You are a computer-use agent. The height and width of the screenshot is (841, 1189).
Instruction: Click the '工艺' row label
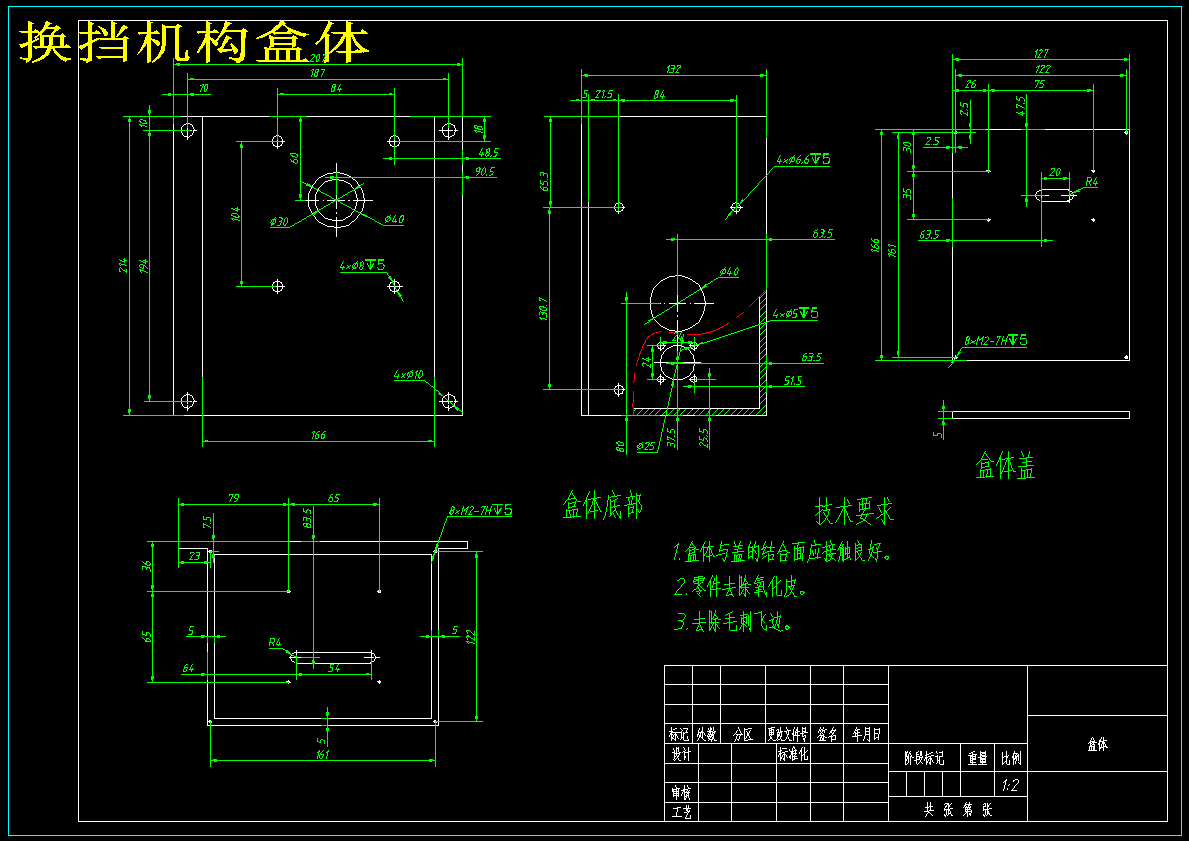click(x=682, y=812)
